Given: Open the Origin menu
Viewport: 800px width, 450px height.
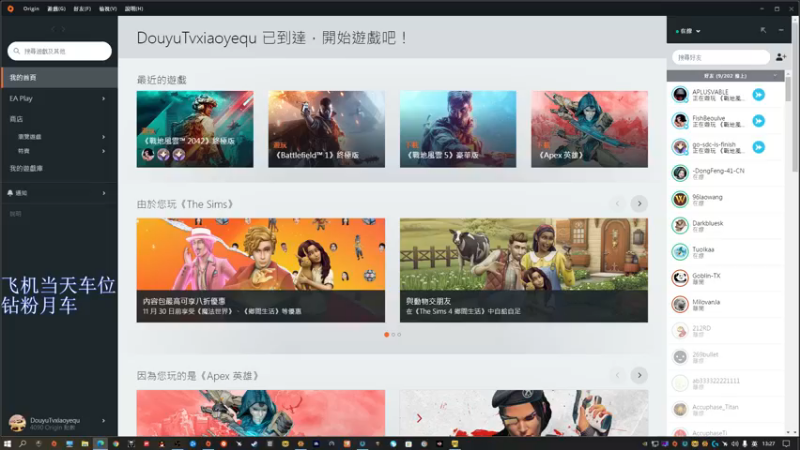Looking at the screenshot, I should [31, 9].
